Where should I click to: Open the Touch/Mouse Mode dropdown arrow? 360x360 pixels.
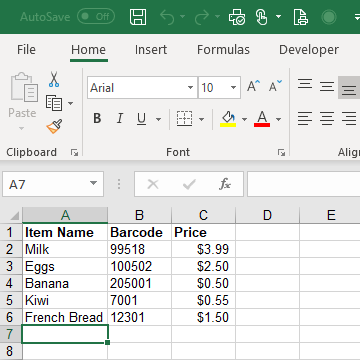point(279,16)
